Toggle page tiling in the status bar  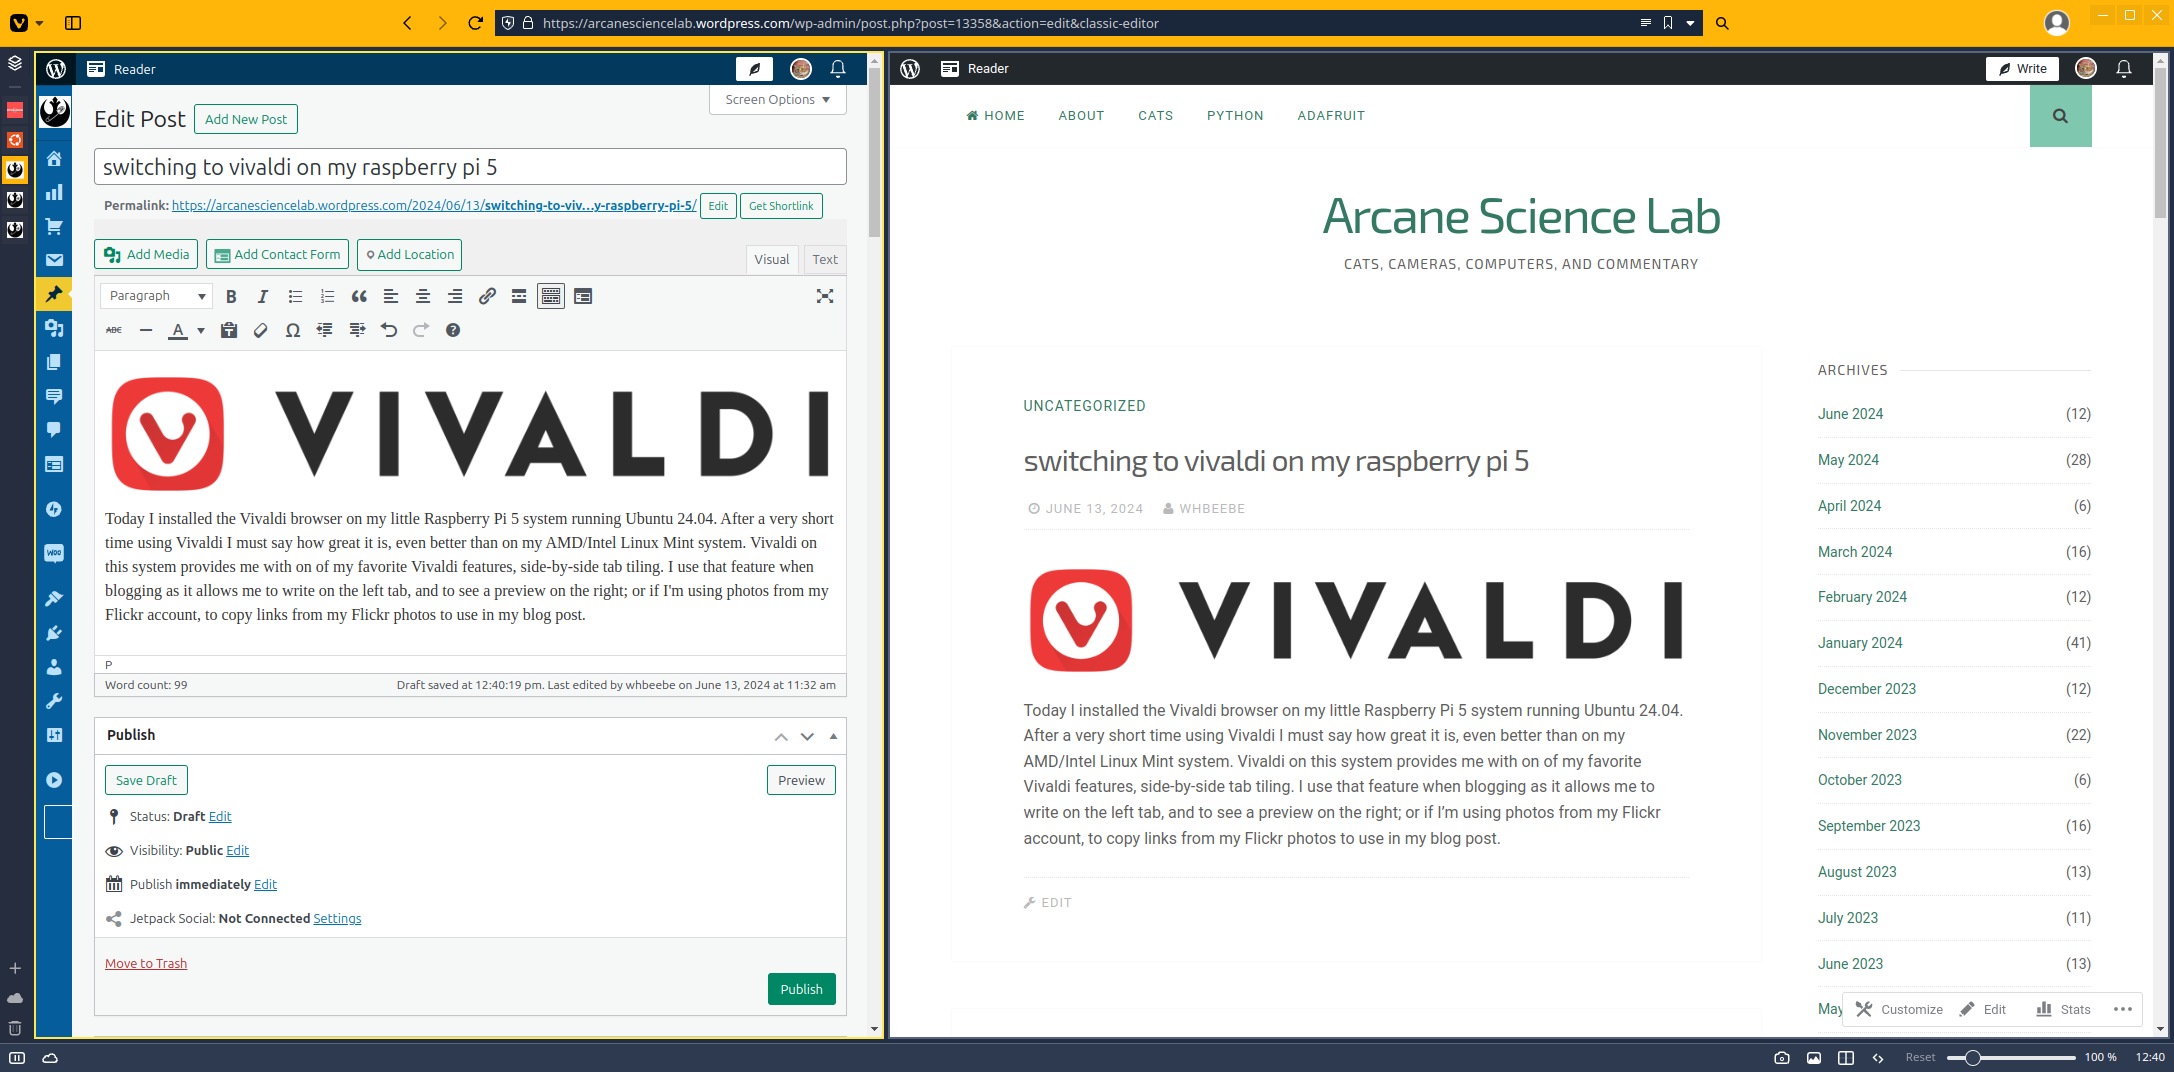(x=1846, y=1057)
